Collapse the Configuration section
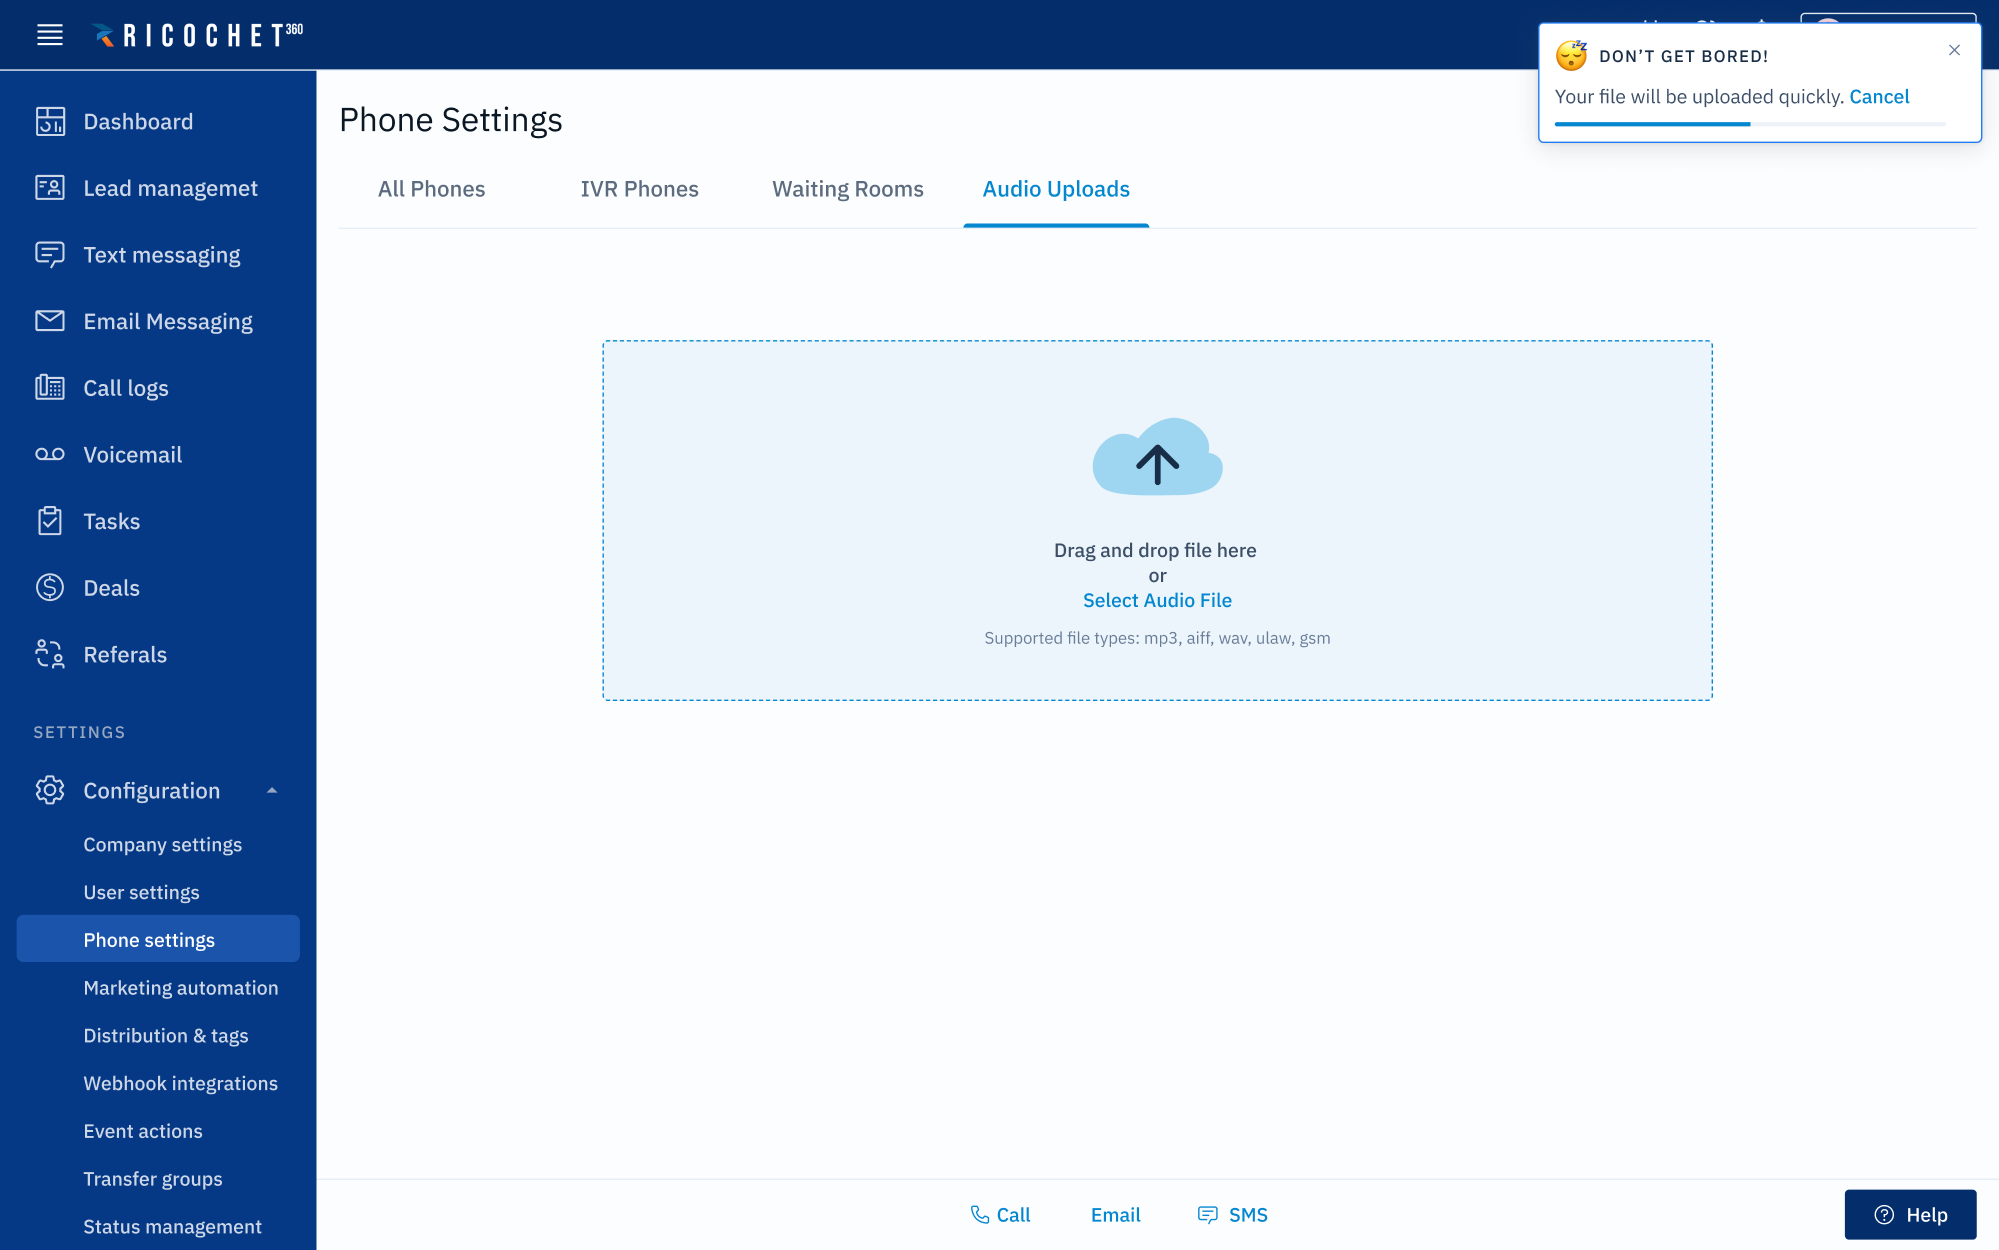The width and height of the screenshot is (1999, 1250). coord(271,790)
